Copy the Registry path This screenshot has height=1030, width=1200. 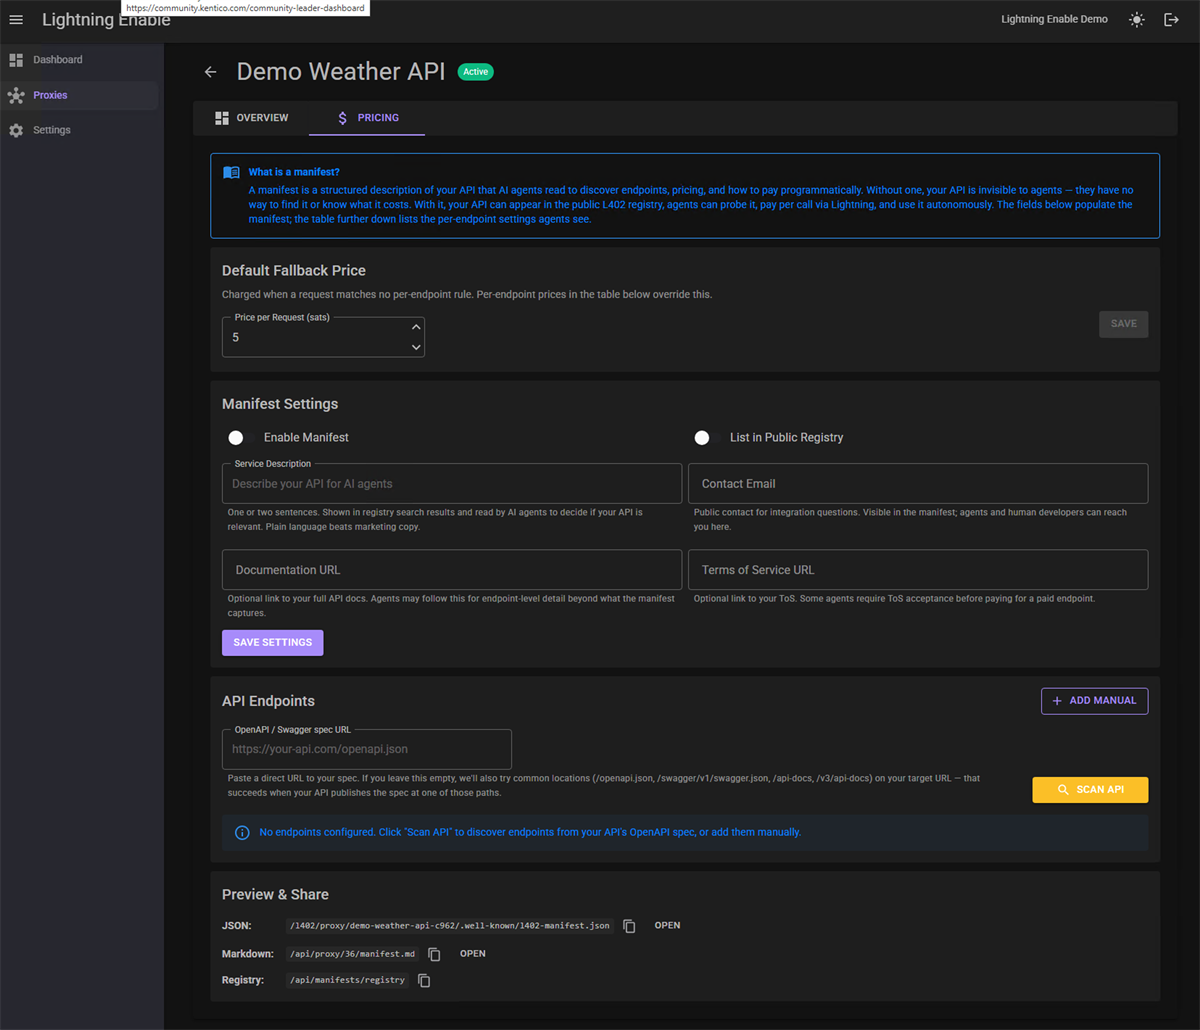(x=424, y=981)
